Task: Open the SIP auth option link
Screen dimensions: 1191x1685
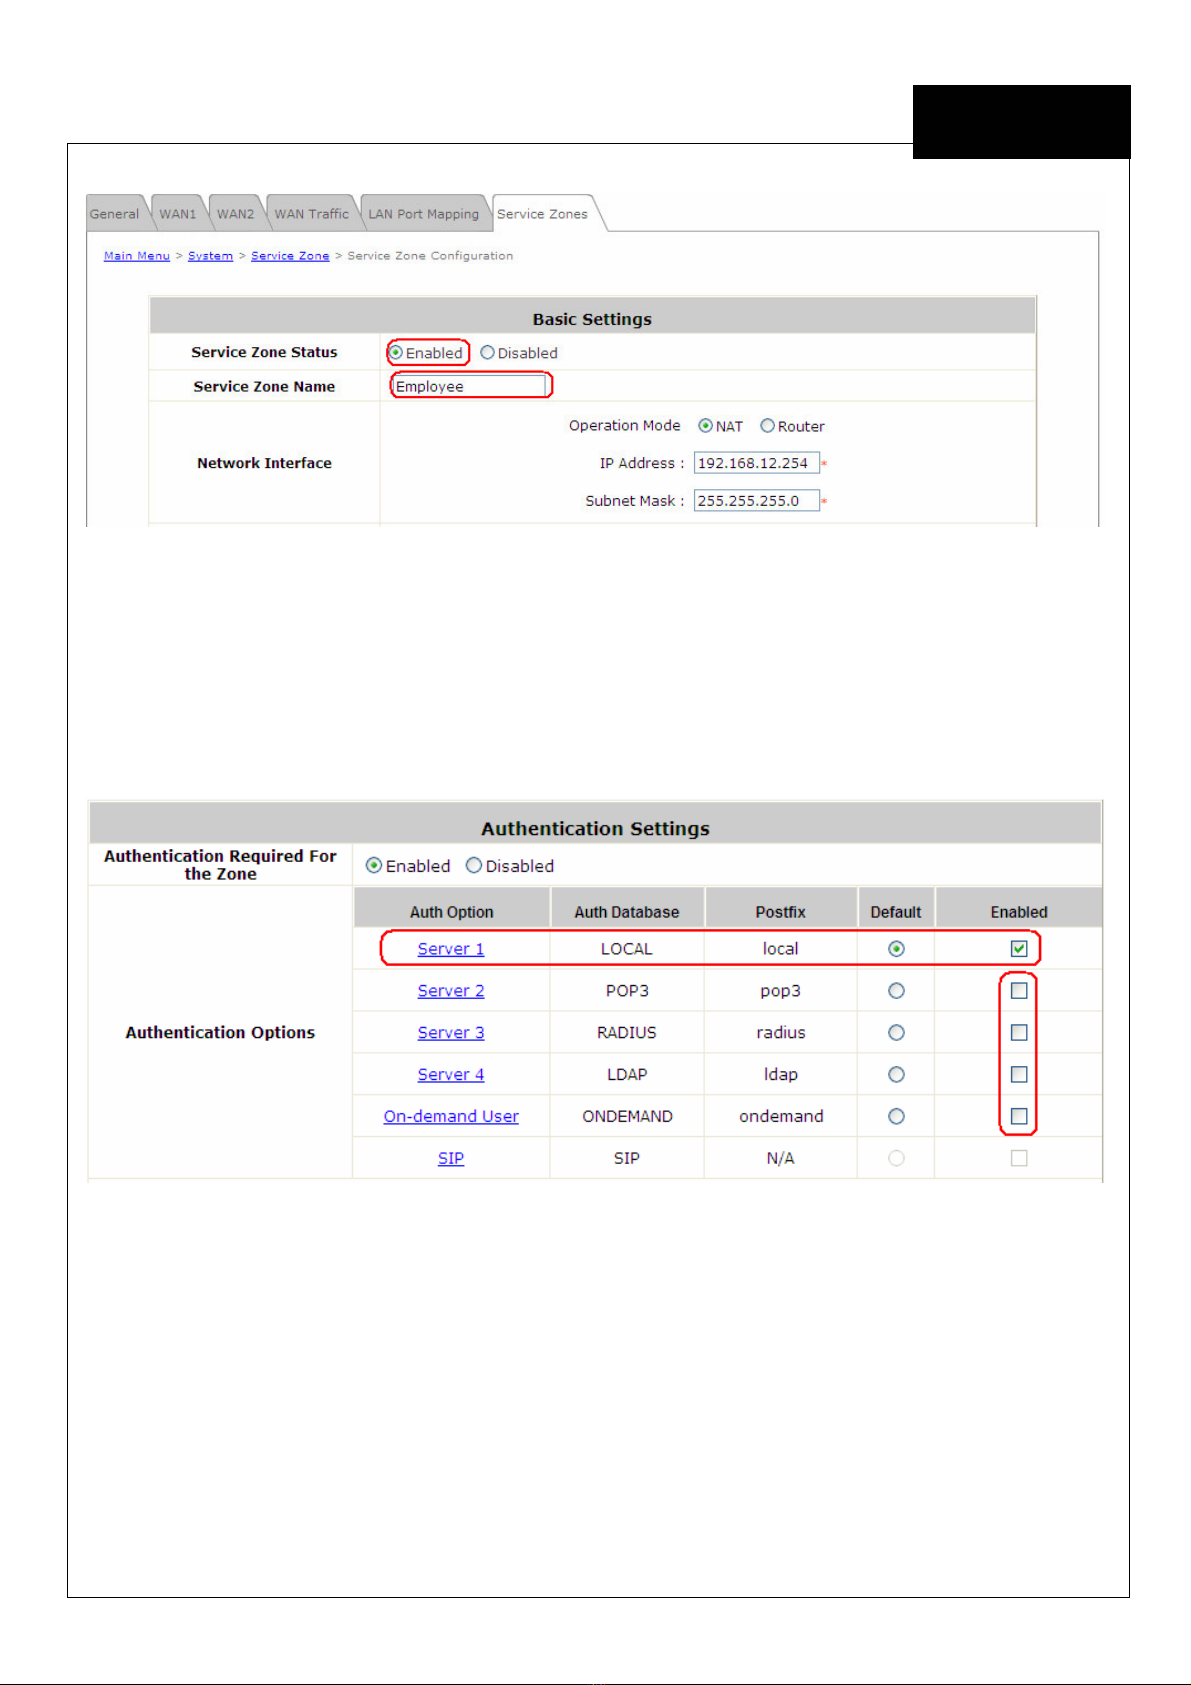Action: pos(451,1159)
